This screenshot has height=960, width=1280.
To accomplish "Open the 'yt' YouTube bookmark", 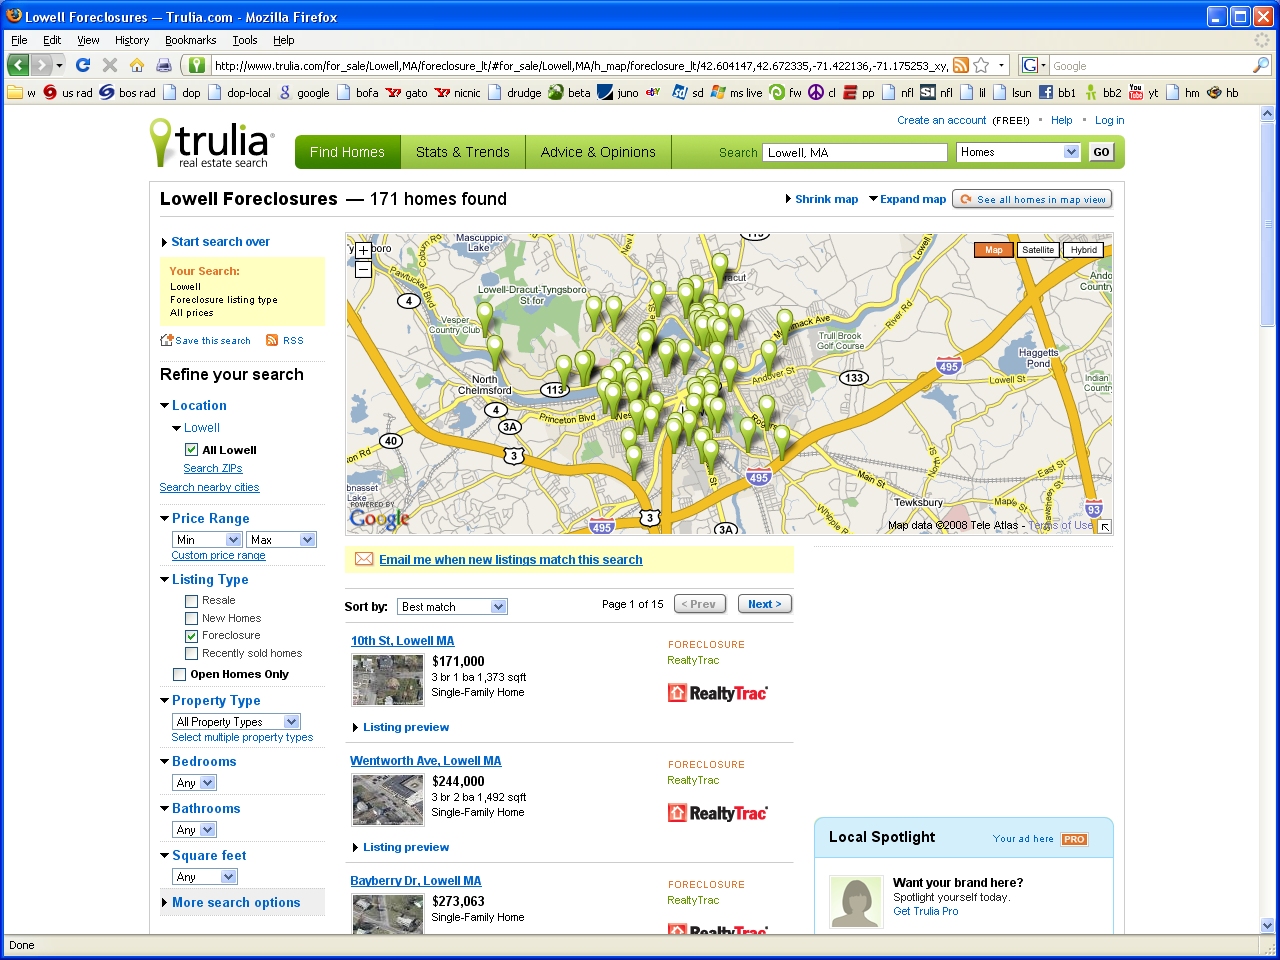I will (x=1143, y=93).
